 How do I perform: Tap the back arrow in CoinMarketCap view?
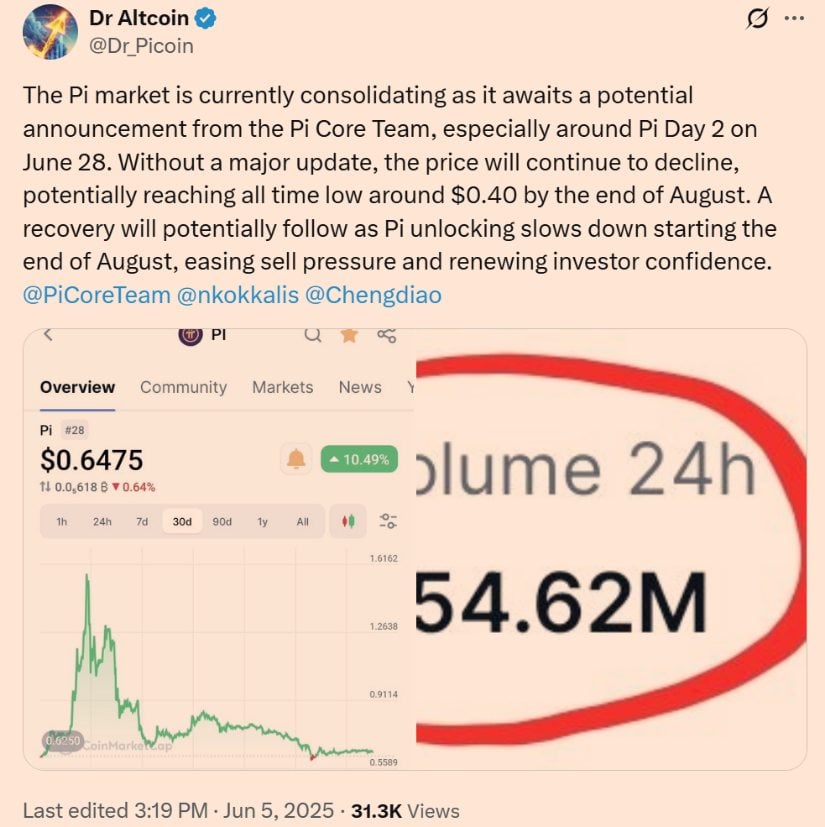point(48,334)
